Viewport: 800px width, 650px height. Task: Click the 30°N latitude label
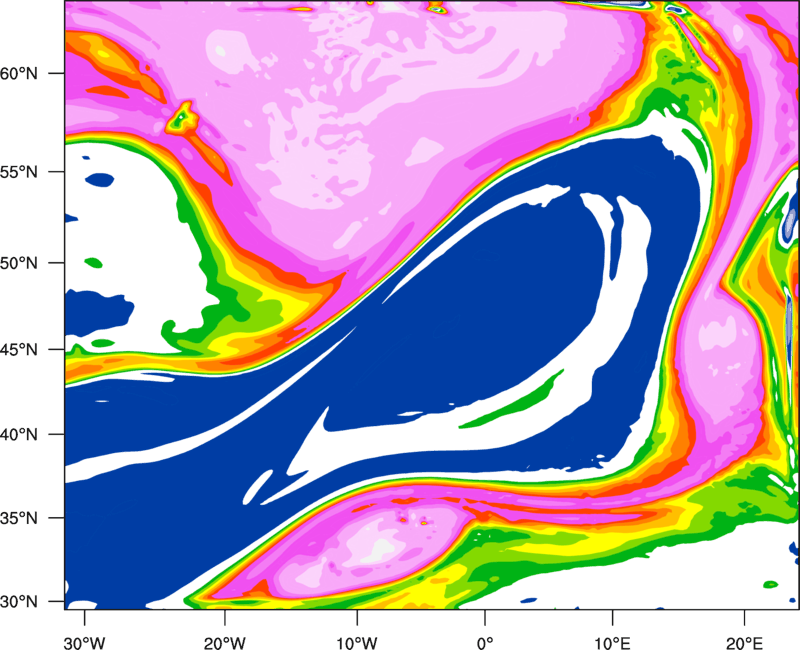point(19,602)
